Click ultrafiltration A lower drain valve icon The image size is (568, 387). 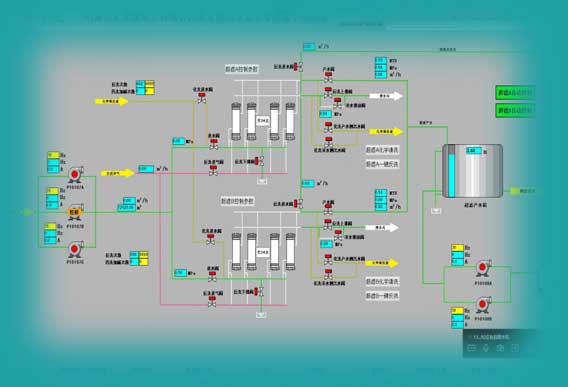[x=259, y=161]
